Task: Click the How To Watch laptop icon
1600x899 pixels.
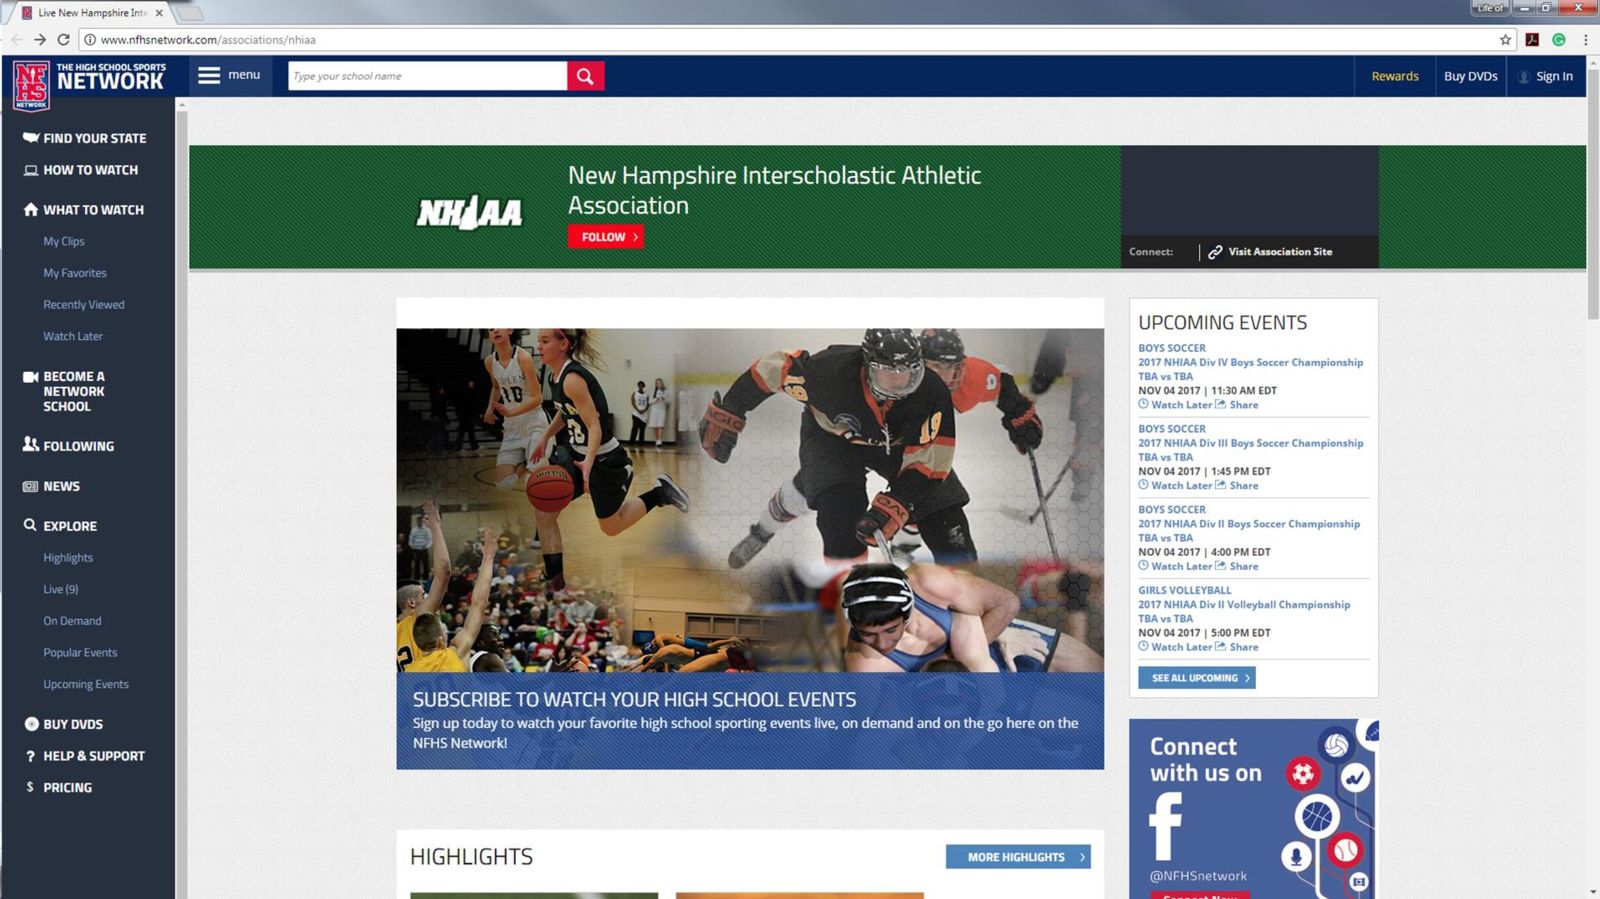Action: coord(31,170)
